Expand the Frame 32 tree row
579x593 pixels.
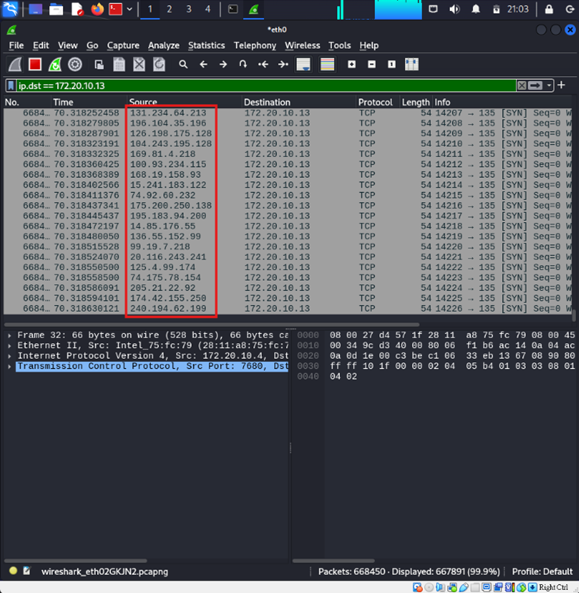coord(9,335)
